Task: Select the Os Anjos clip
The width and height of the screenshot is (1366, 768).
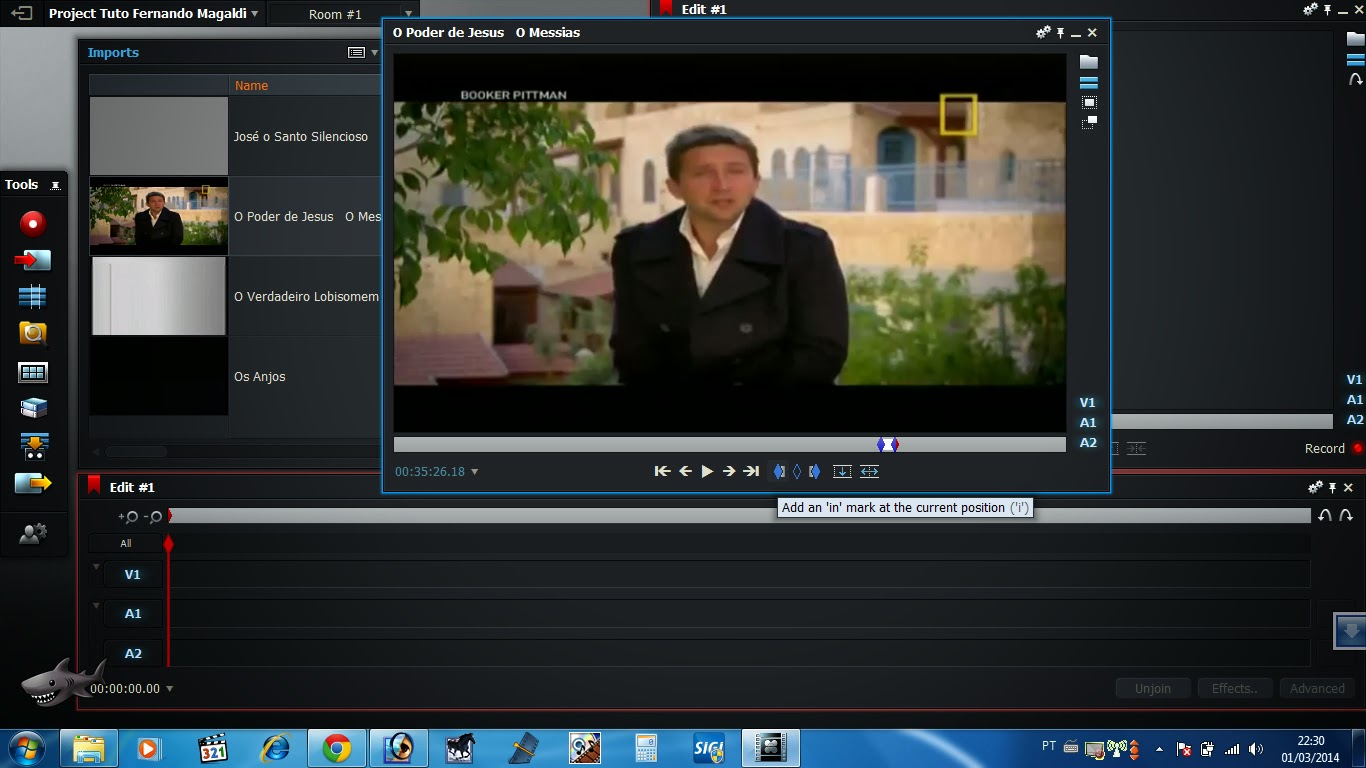Action: click(236, 376)
